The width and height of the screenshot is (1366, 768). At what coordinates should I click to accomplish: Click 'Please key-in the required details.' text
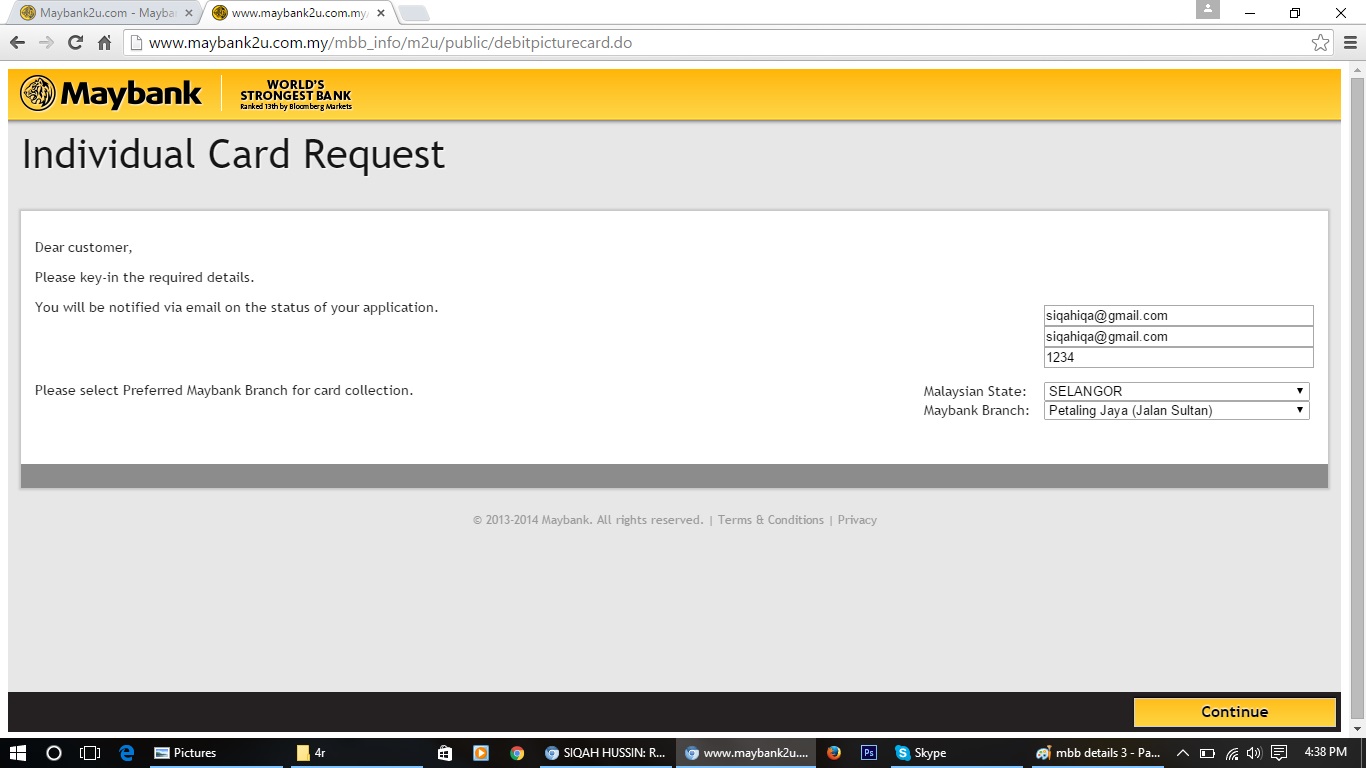click(x=144, y=277)
